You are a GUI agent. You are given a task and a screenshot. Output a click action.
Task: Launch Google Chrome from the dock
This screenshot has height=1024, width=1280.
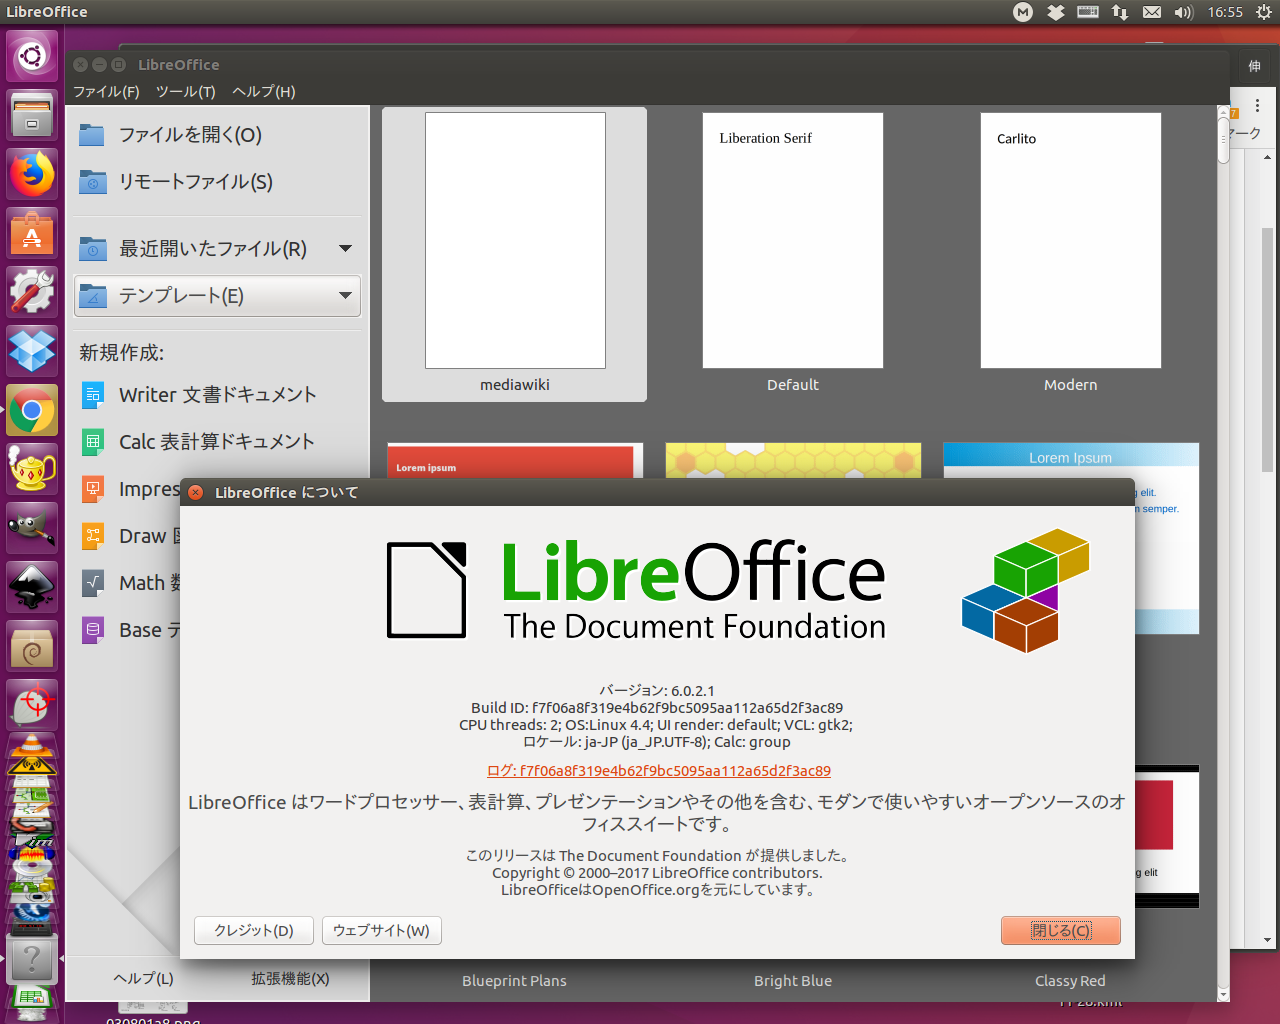[x=32, y=410]
